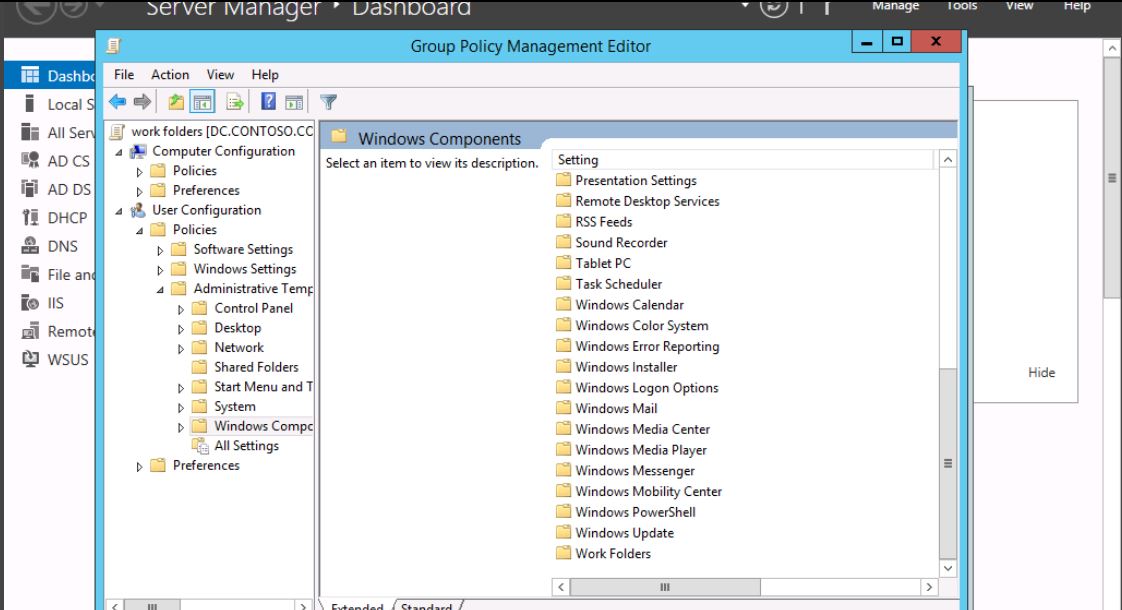1122x610 pixels.
Task: Open DNS role in Server Manager sidebar
Action: click(x=50, y=246)
